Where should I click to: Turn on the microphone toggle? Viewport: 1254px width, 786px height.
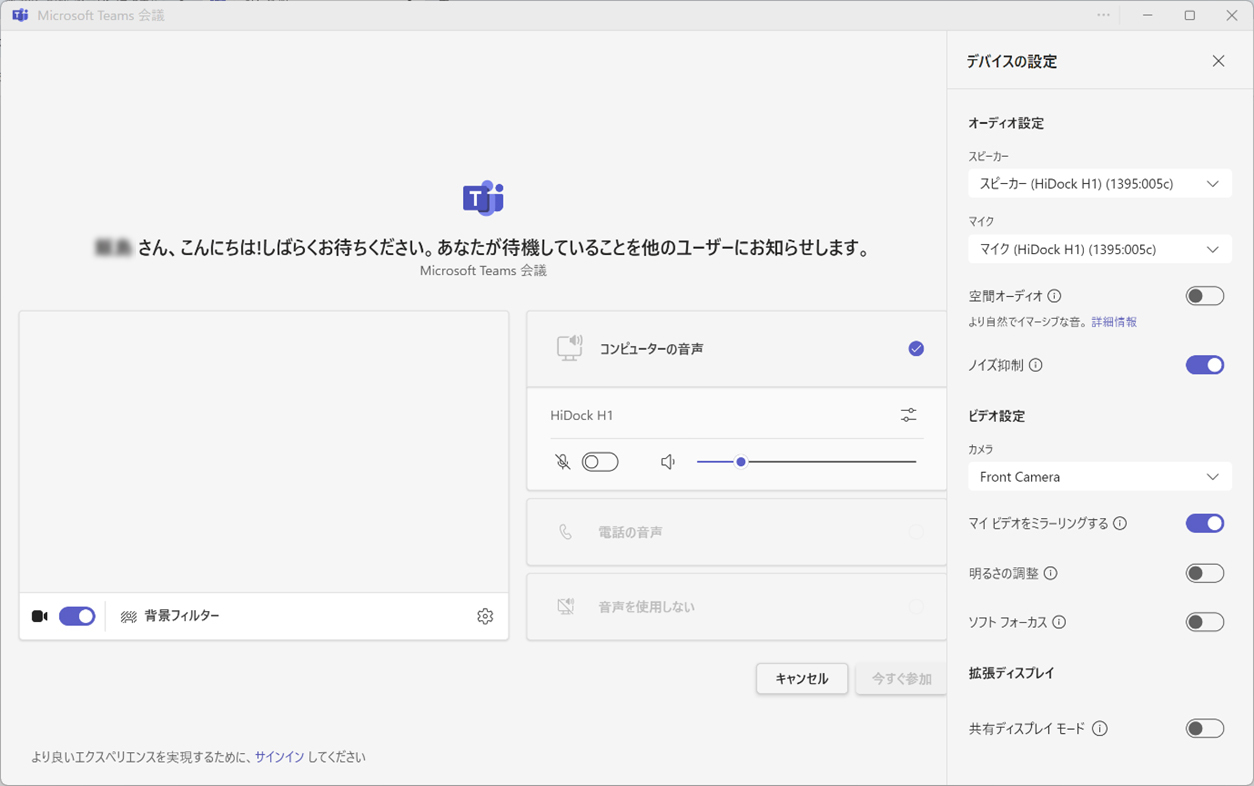click(x=600, y=462)
